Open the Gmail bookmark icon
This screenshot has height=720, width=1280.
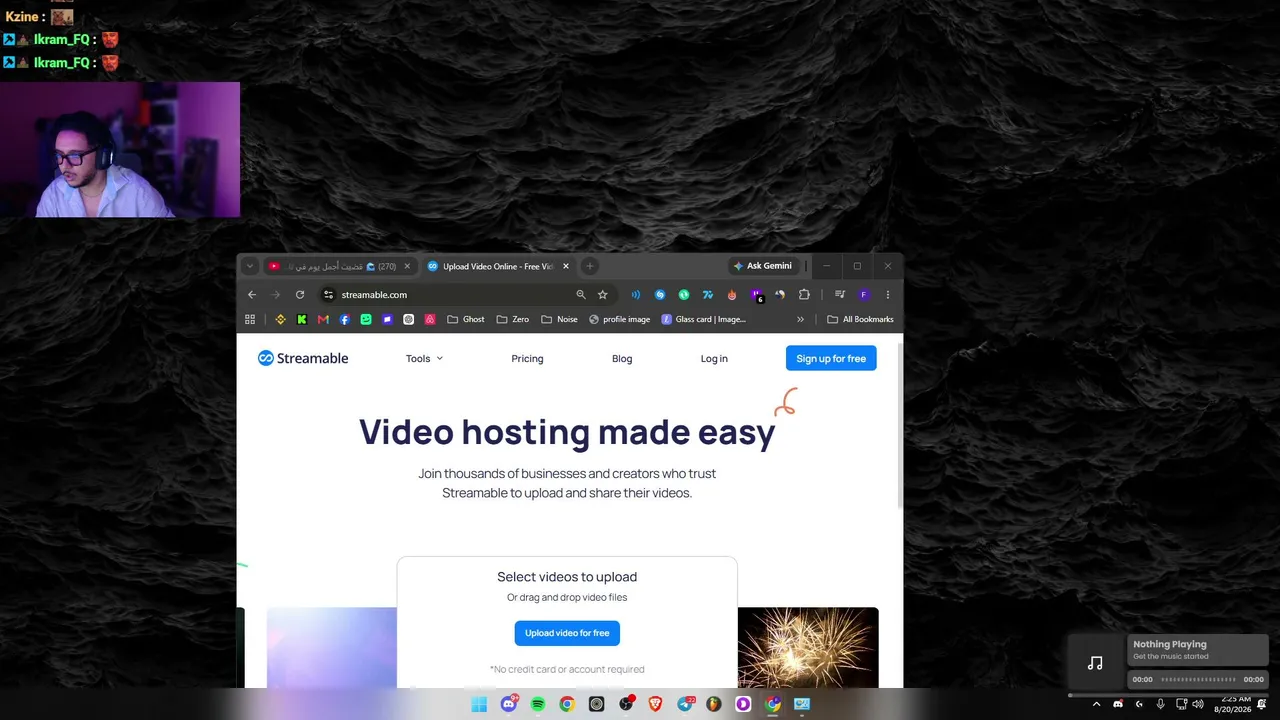323,319
